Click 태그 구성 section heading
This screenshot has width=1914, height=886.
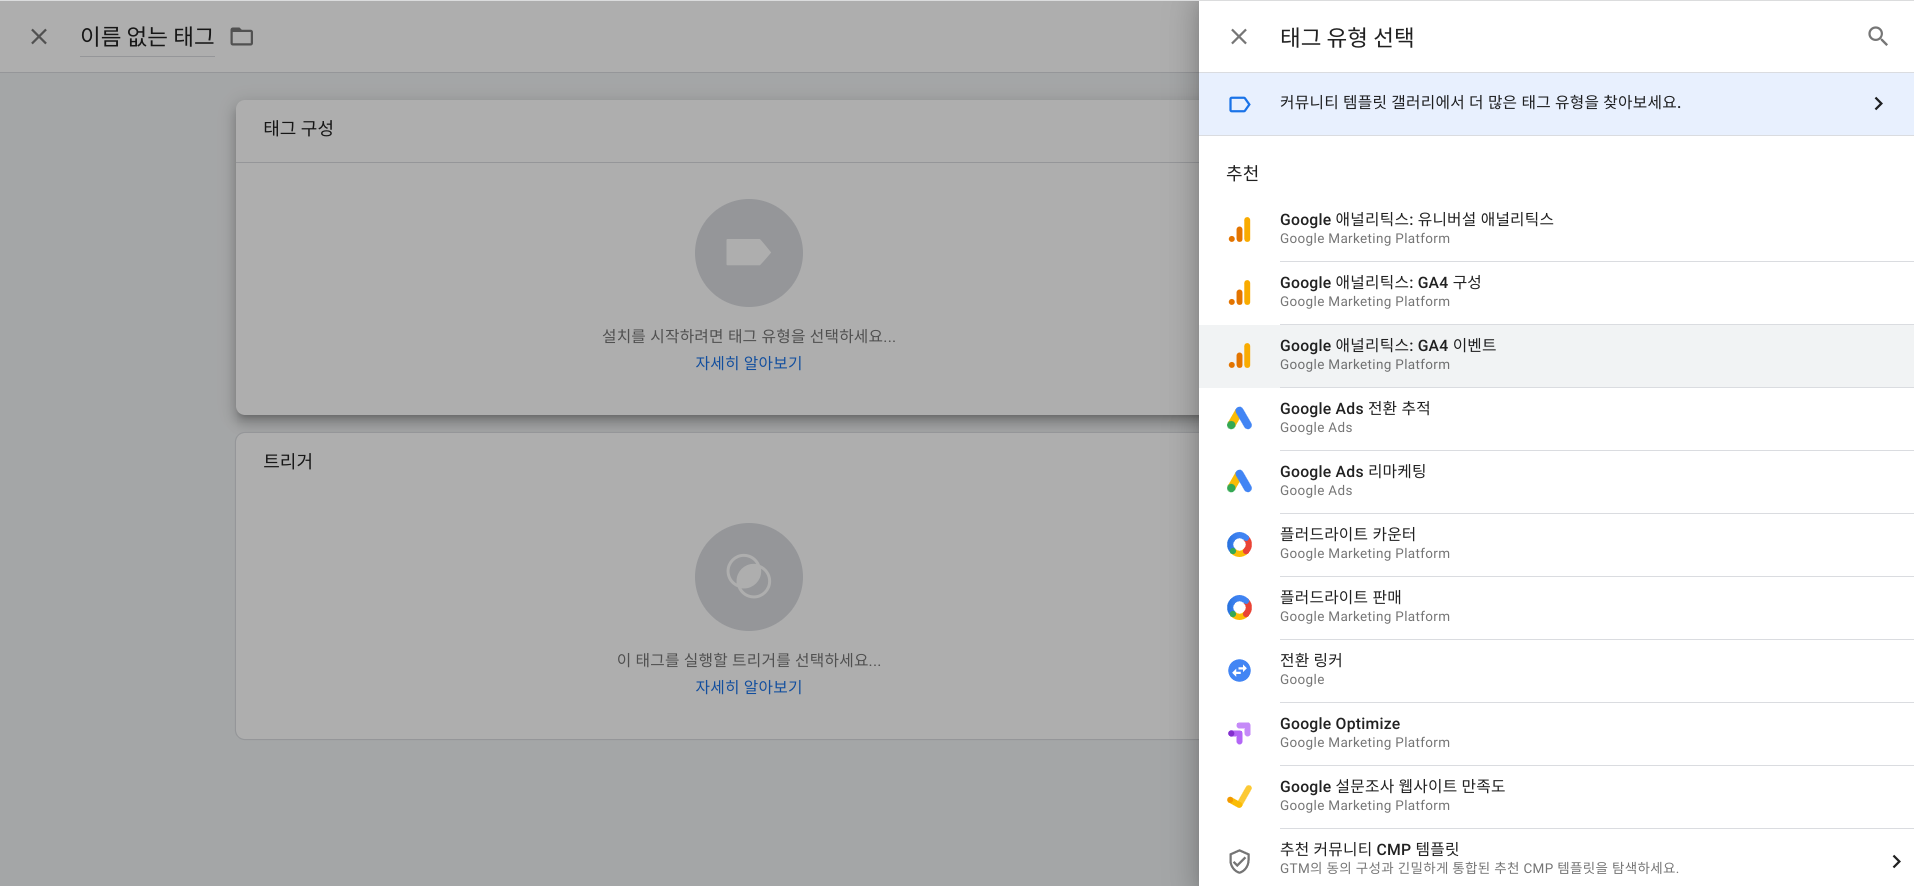click(x=298, y=128)
